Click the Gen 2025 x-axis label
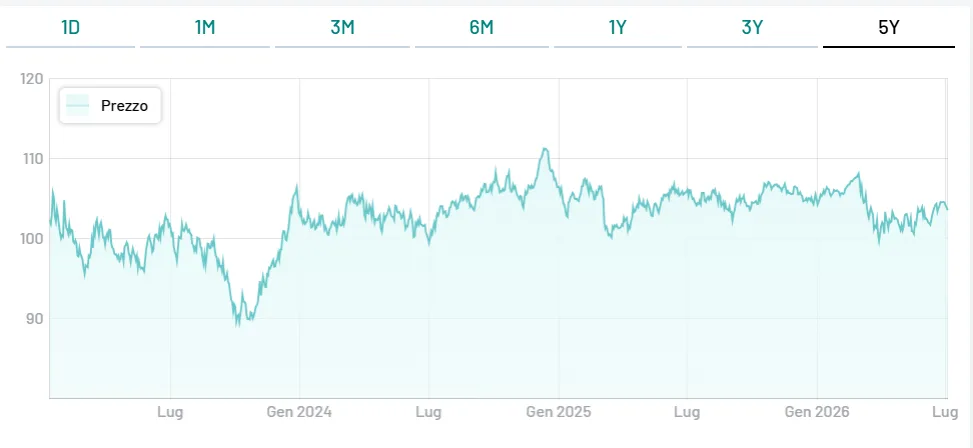This screenshot has width=973, height=448. pyautogui.click(x=558, y=412)
